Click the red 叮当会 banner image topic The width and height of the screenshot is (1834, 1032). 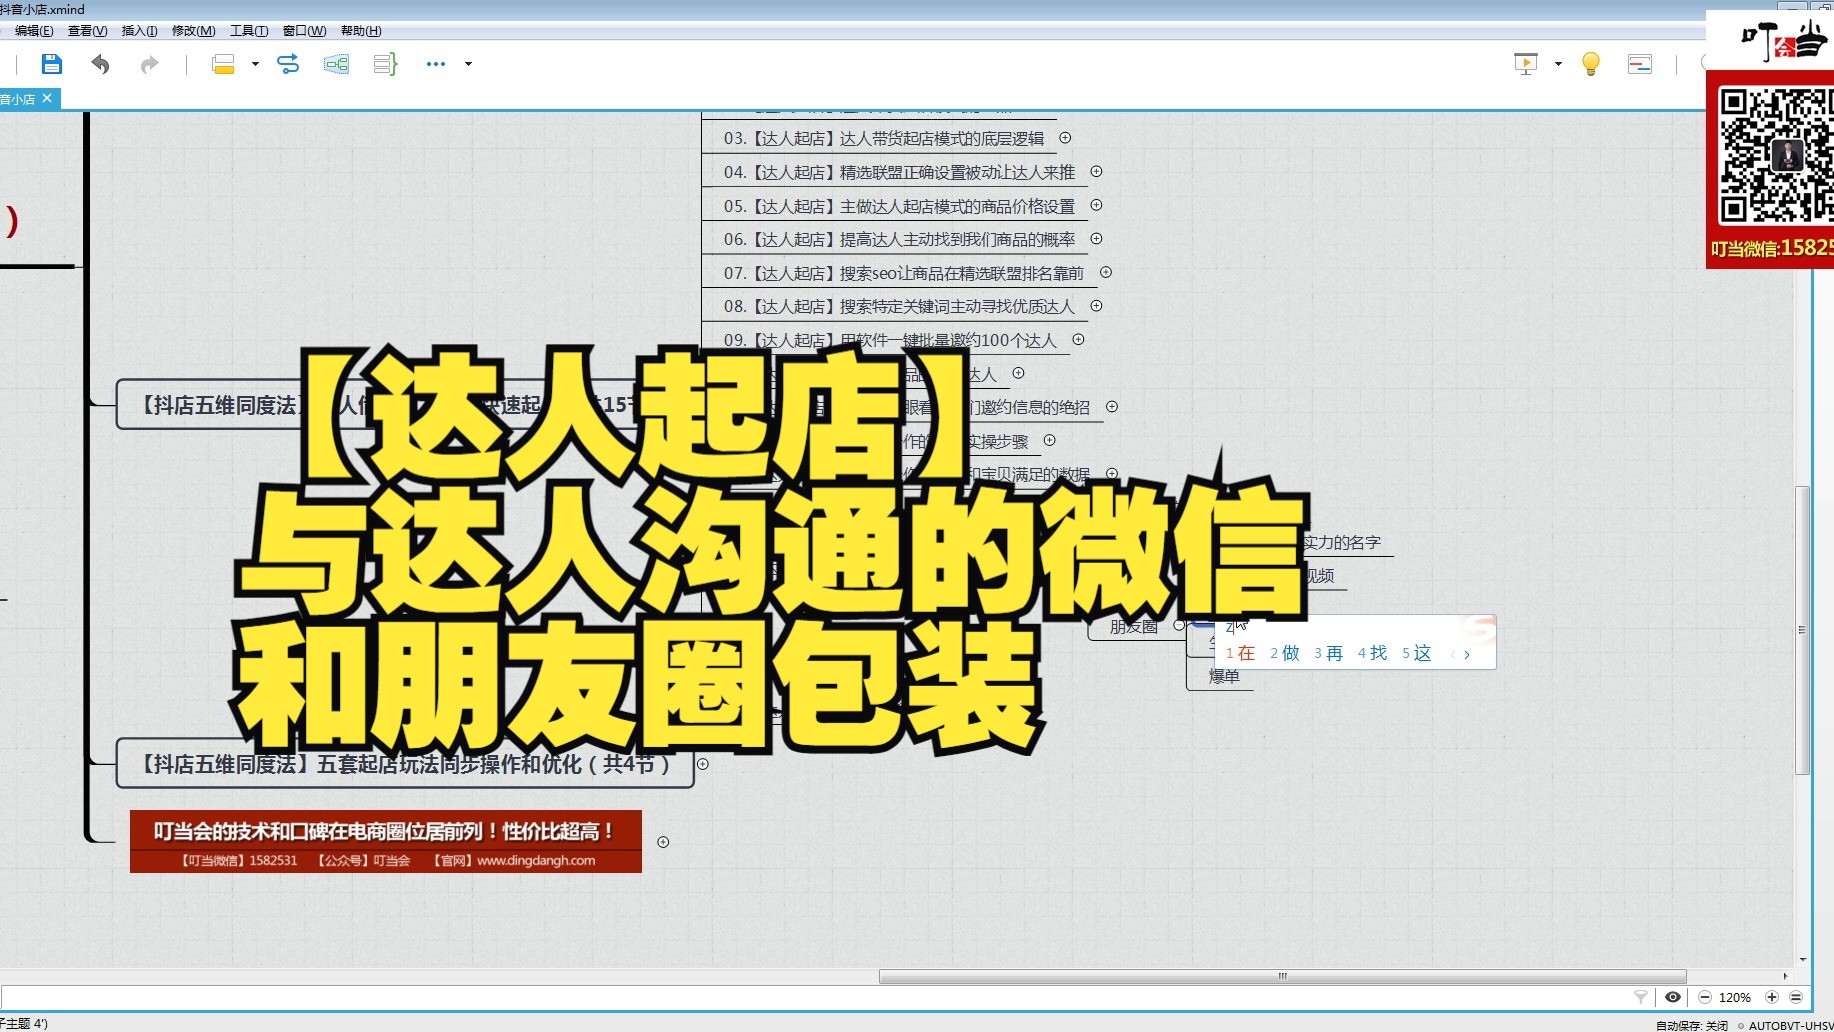coord(386,841)
